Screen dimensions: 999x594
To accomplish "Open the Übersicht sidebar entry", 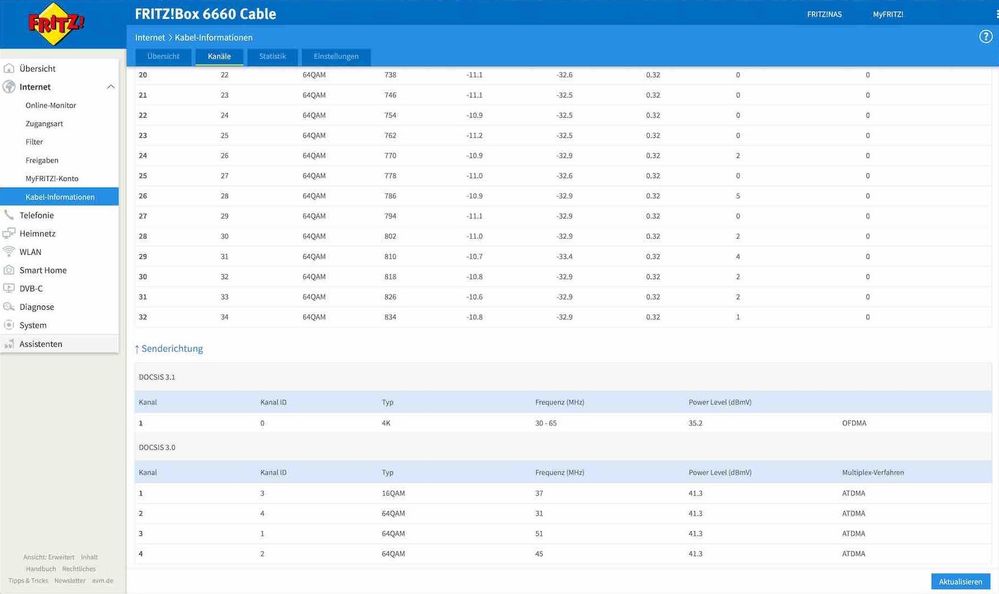I will (37, 69).
